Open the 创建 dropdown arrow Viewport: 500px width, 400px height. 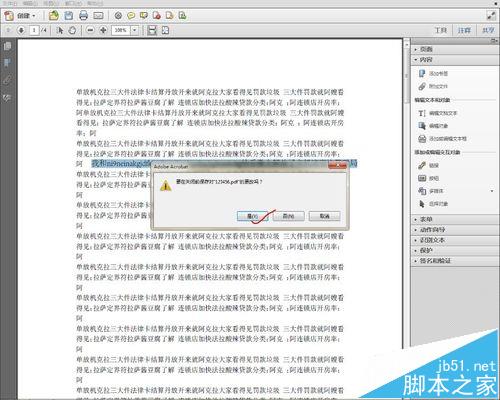(34, 16)
